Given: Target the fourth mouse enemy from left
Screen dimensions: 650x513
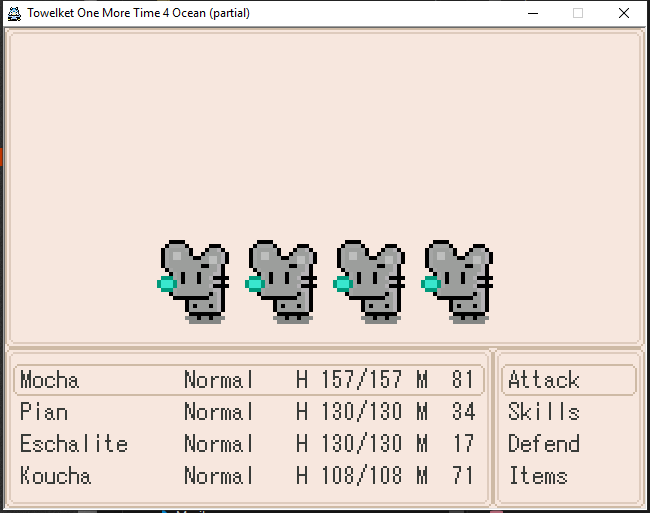Looking at the screenshot, I should 457,282.
